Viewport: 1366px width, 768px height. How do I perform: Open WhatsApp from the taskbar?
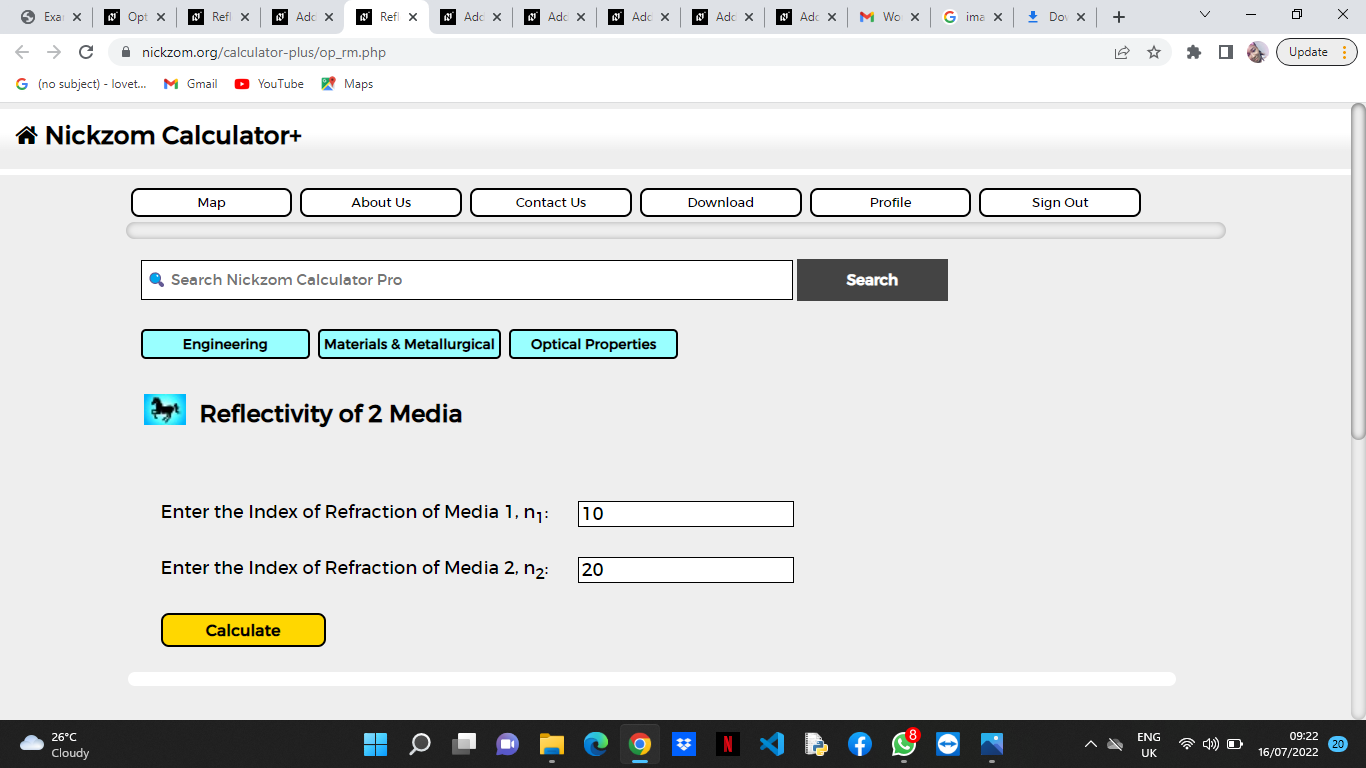point(904,744)
